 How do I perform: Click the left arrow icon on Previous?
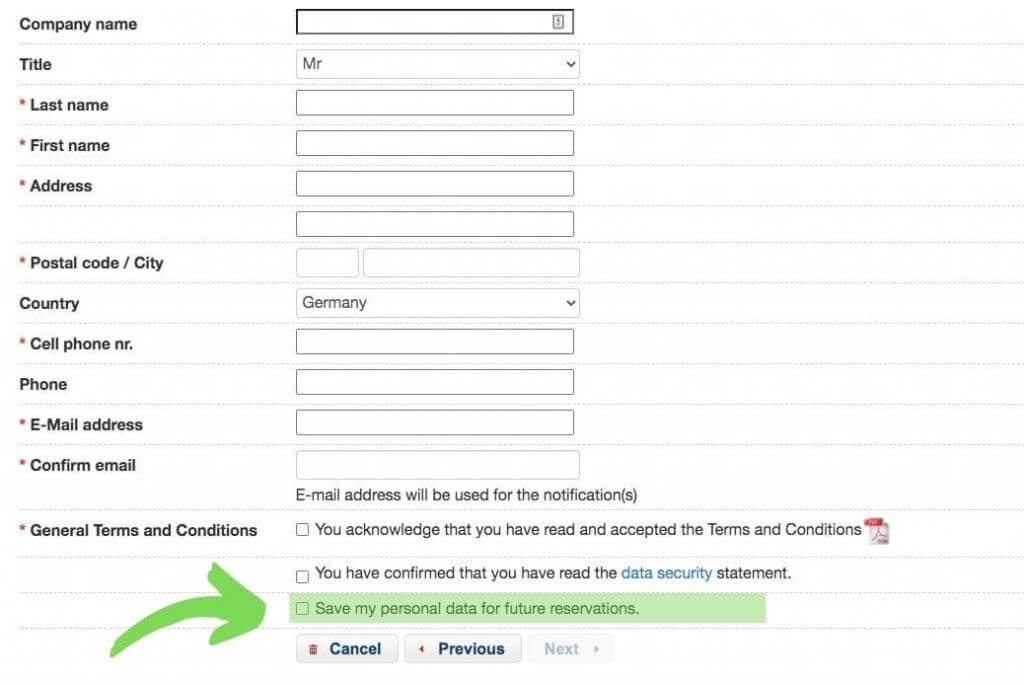pyautogui.click(x=421, y=649)
